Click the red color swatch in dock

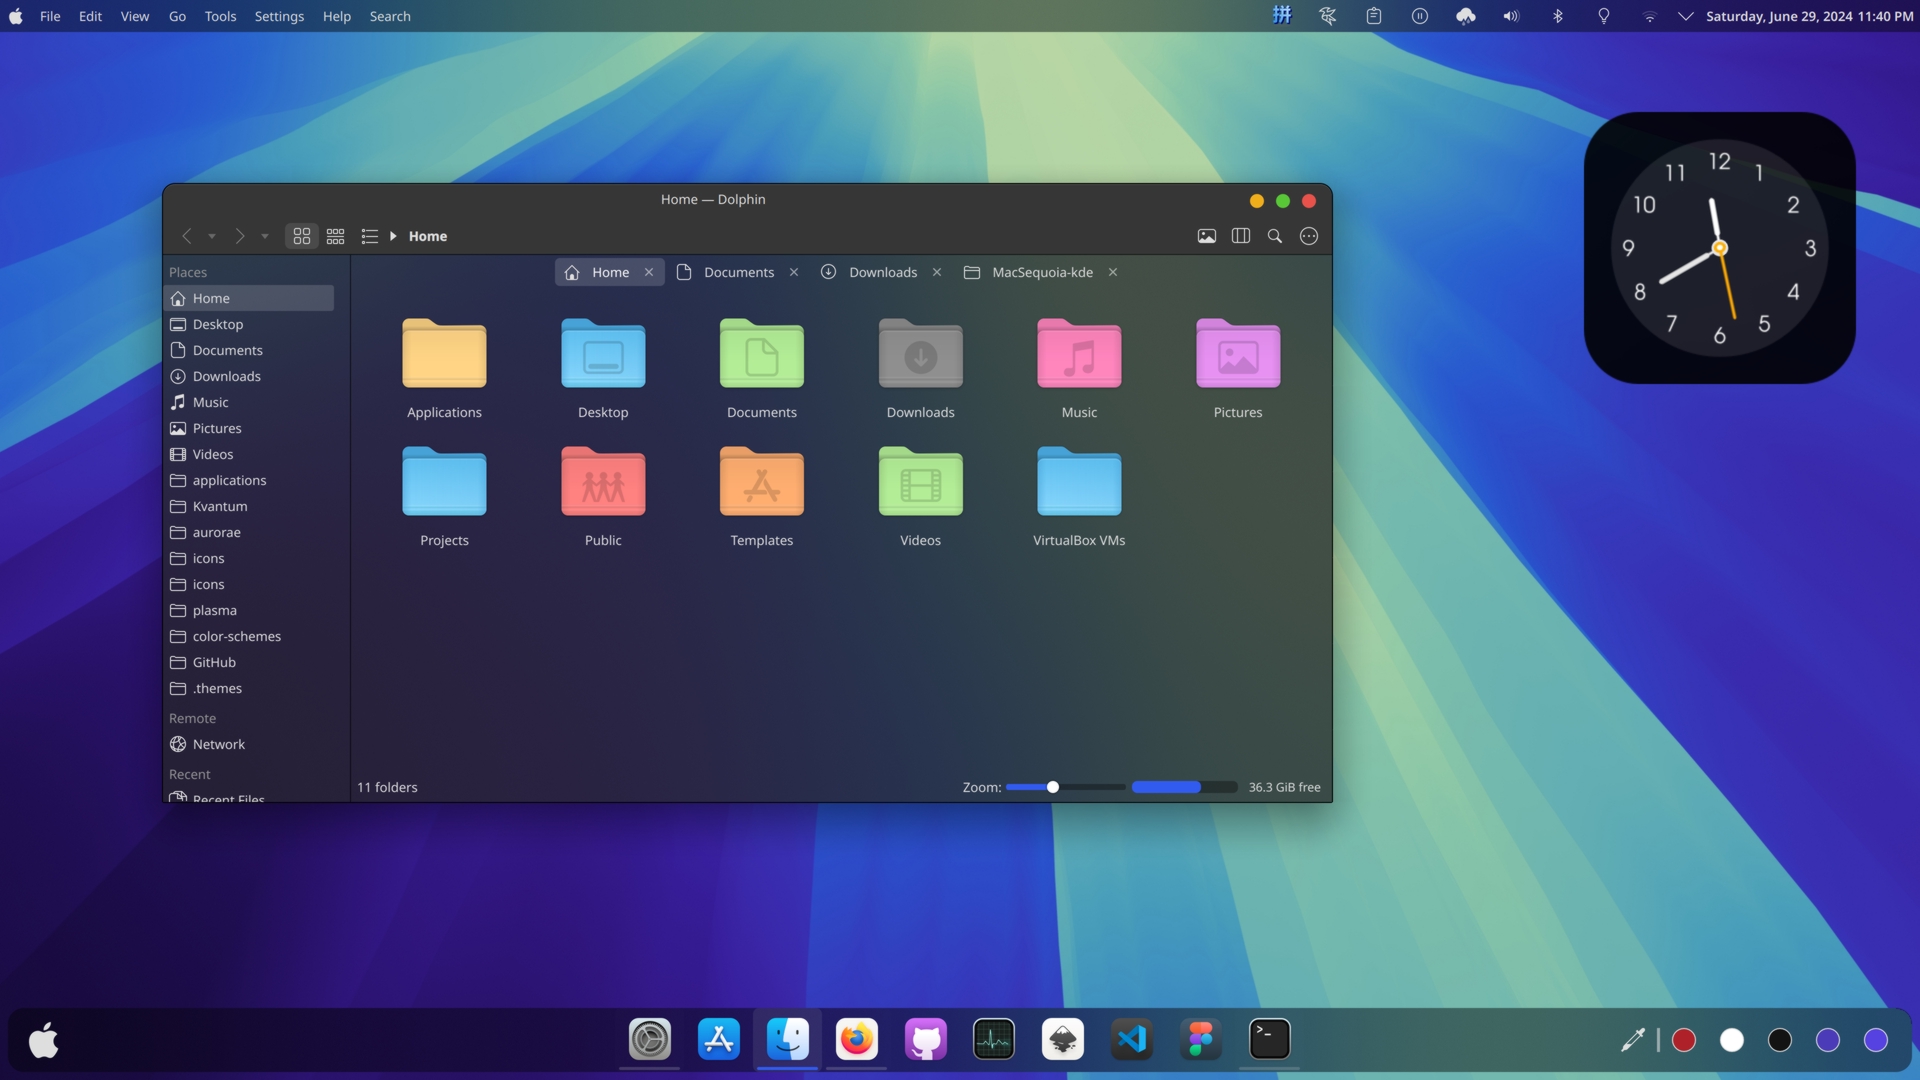click(1684, 1040)
